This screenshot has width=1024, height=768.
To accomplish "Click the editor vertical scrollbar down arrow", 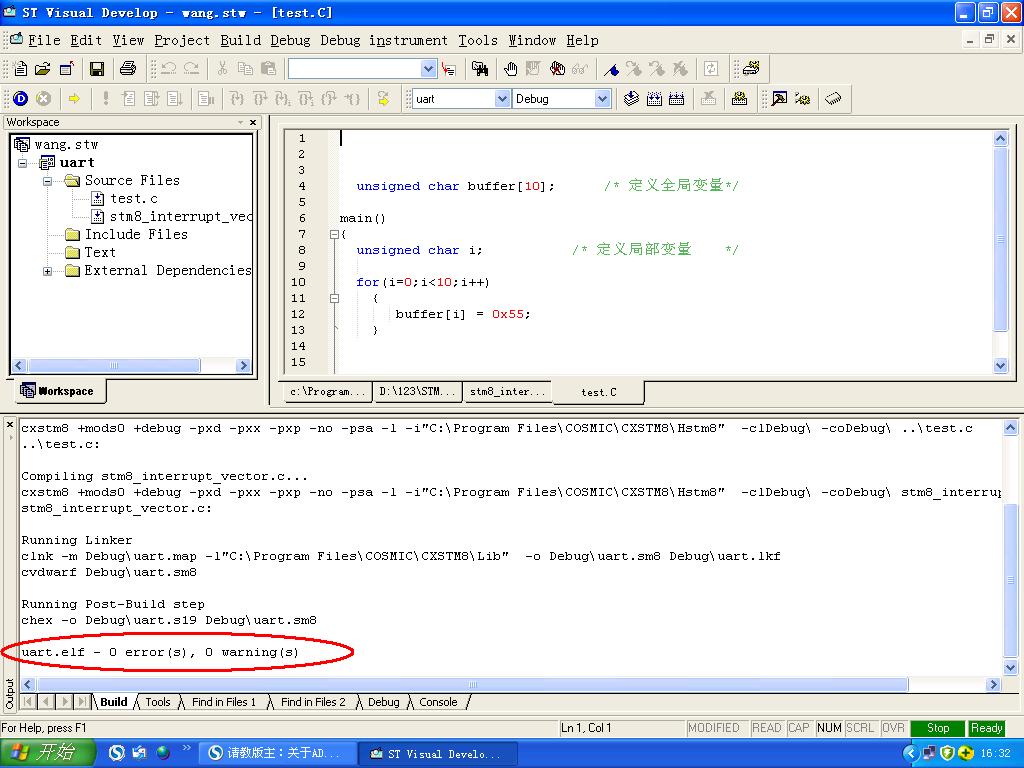I will coord(1000,366).
